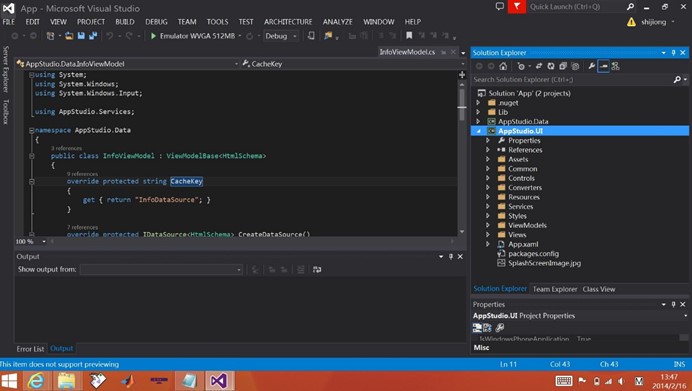Viewport: 692px width, 391px height.
Task: Click the Undo arrow in the toolbar
Action: click(x=109, y=36)
